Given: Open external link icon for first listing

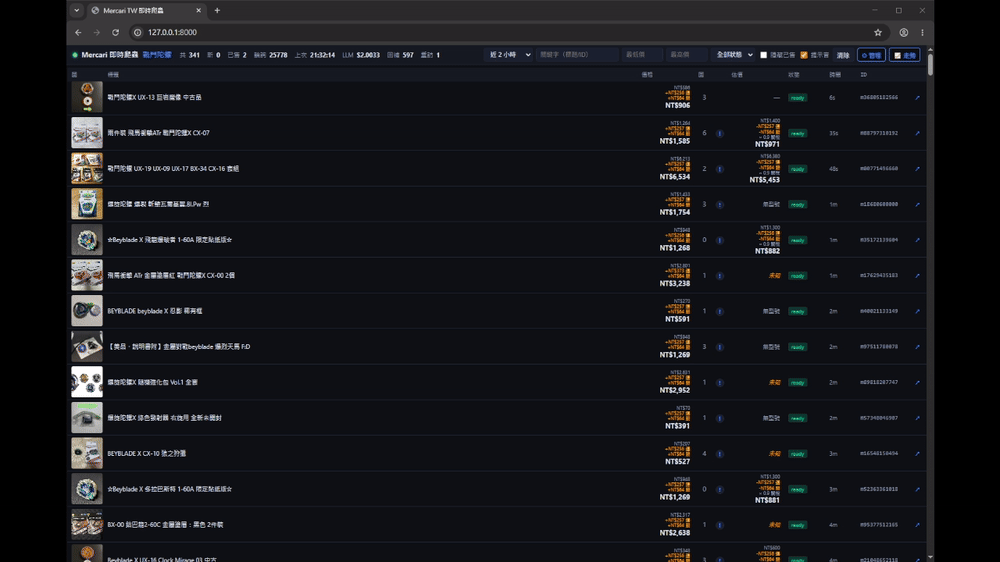Looking at the screenshot, I should click(917, 98).
